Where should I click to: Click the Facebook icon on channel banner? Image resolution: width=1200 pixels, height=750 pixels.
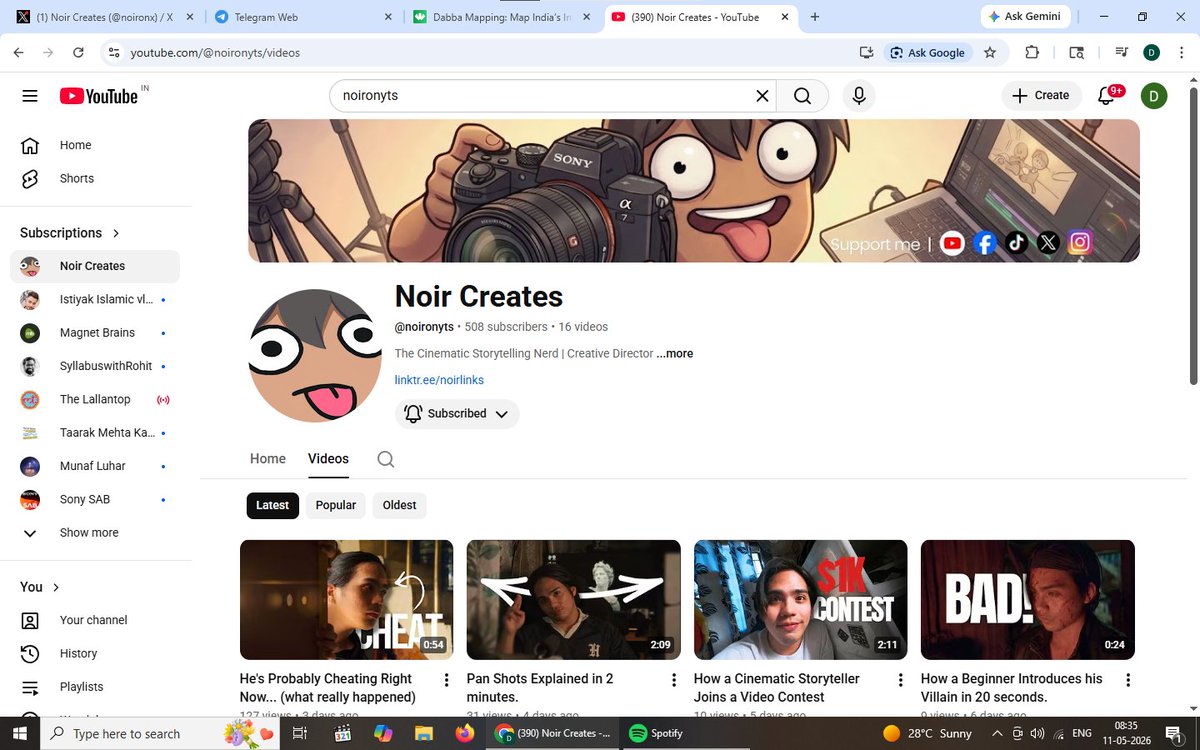pyautogui.click(x=984, y=243)
